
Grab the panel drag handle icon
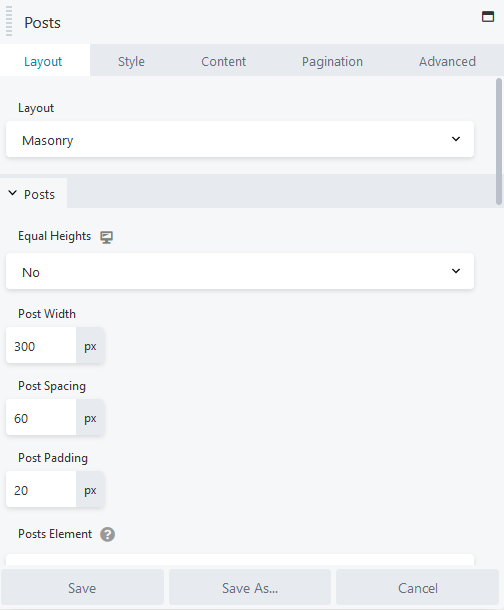(x=9, y=21)
